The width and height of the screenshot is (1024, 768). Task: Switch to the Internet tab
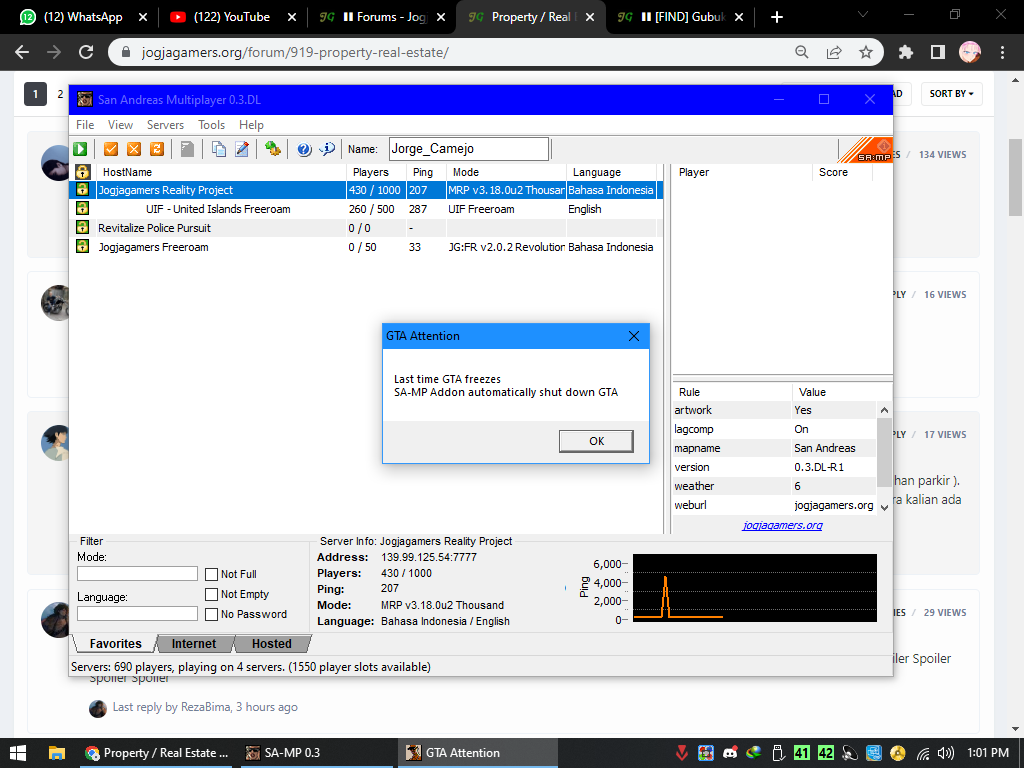coord(194,644)
